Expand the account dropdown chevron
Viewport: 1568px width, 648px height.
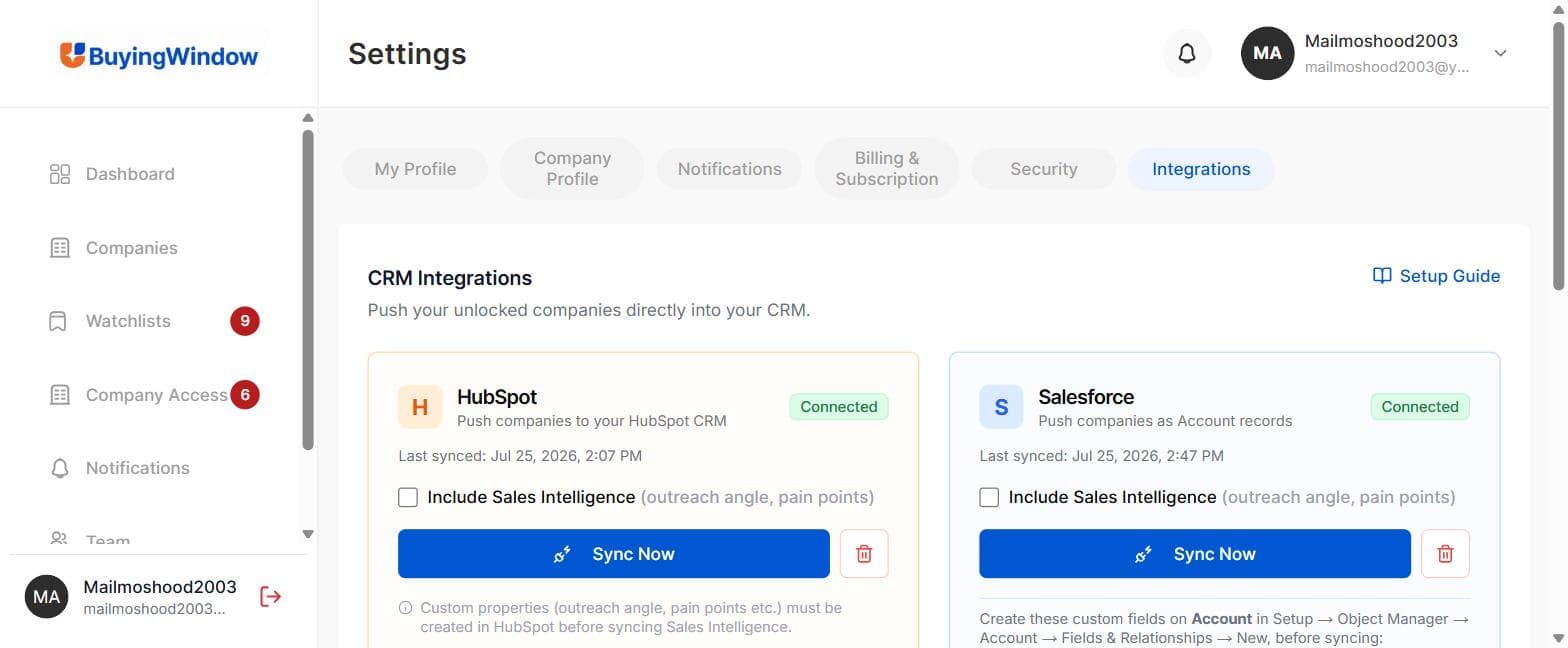coord(1500,54)
